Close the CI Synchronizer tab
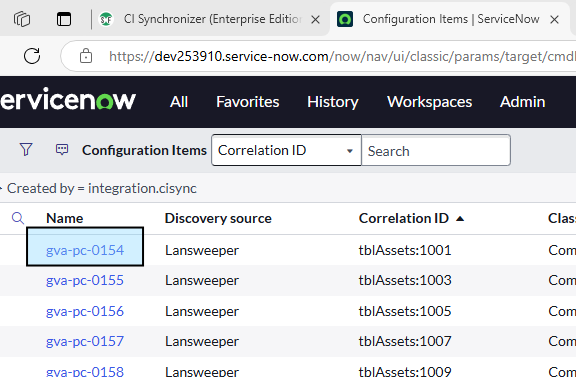 tap(315, 19)
